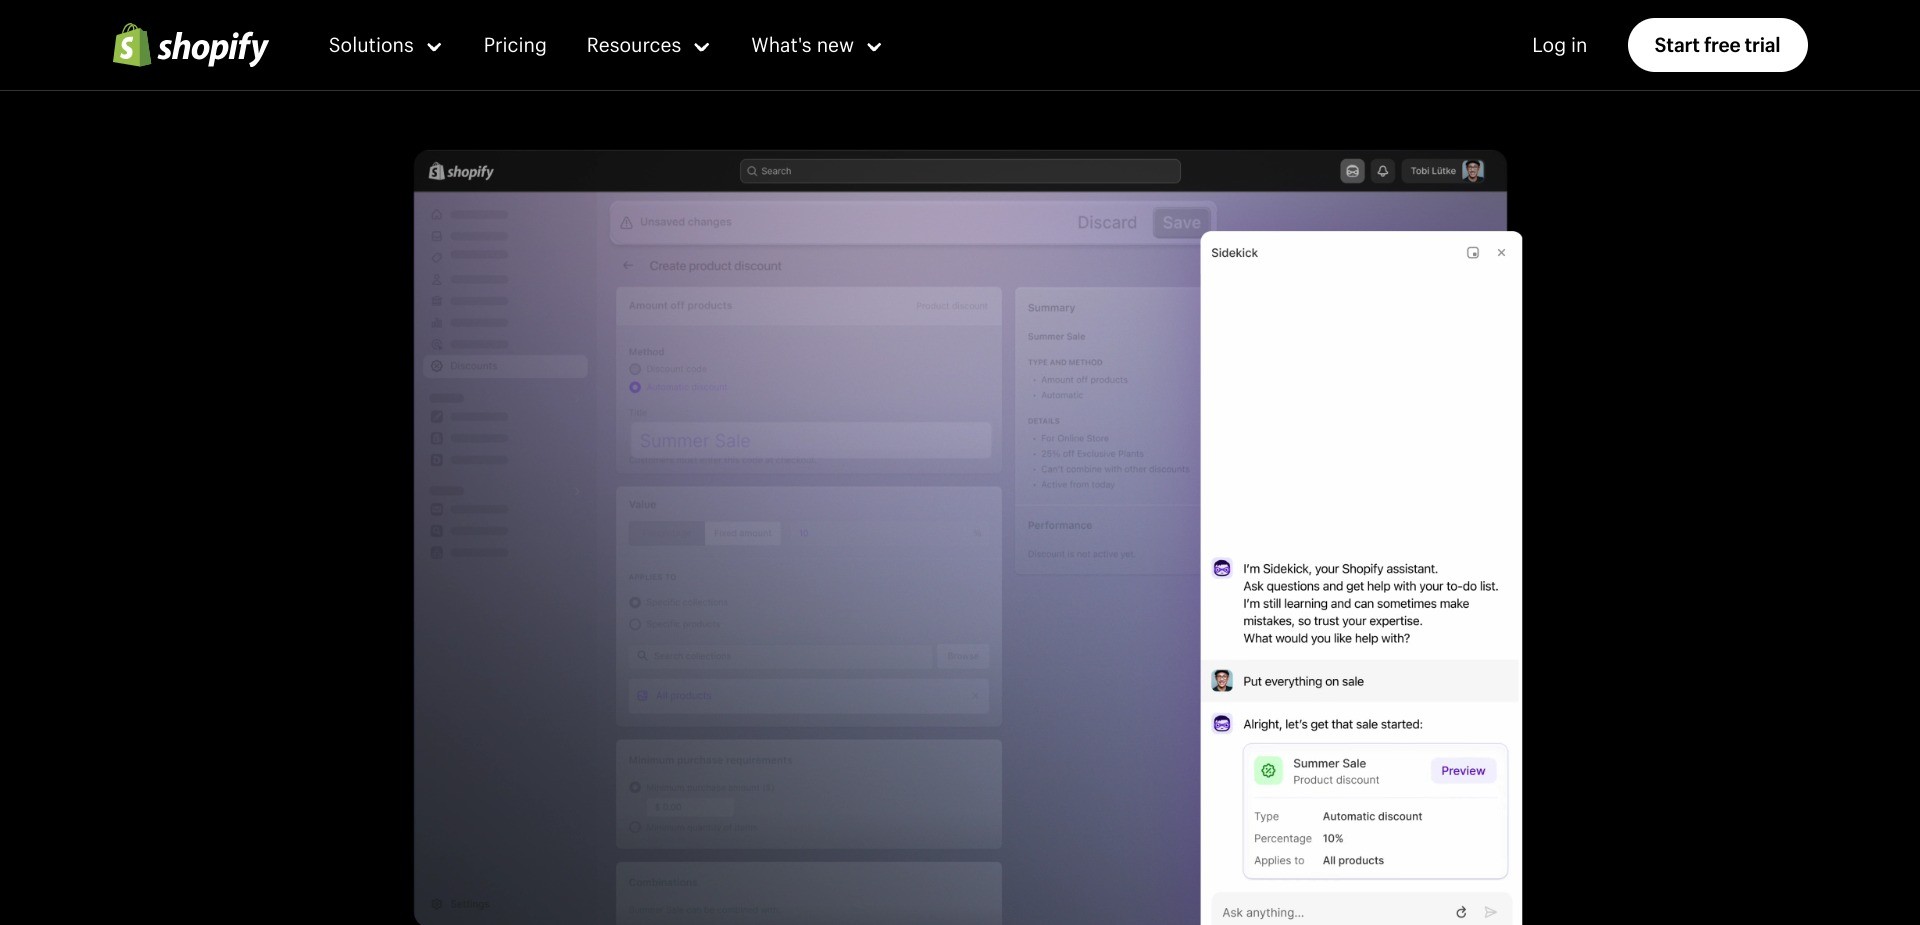Image resolution: width=1920 pixels, height=925 pixels.
Task: Open the Tobi Lütke account menu
Action: (1445, 171)
